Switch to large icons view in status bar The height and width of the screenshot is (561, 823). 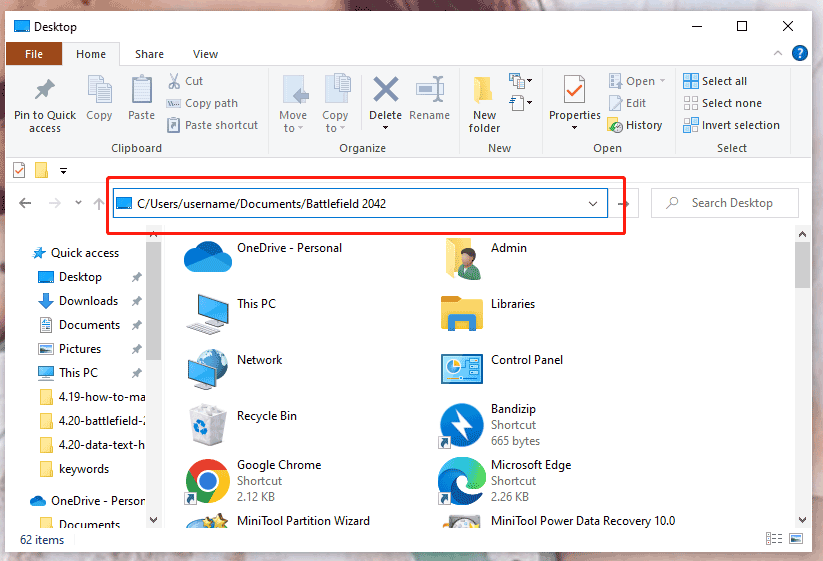[796, 538]
